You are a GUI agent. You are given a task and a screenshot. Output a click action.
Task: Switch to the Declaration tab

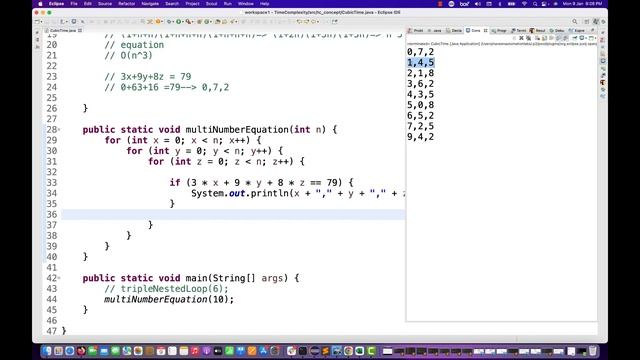pos(454,31)
